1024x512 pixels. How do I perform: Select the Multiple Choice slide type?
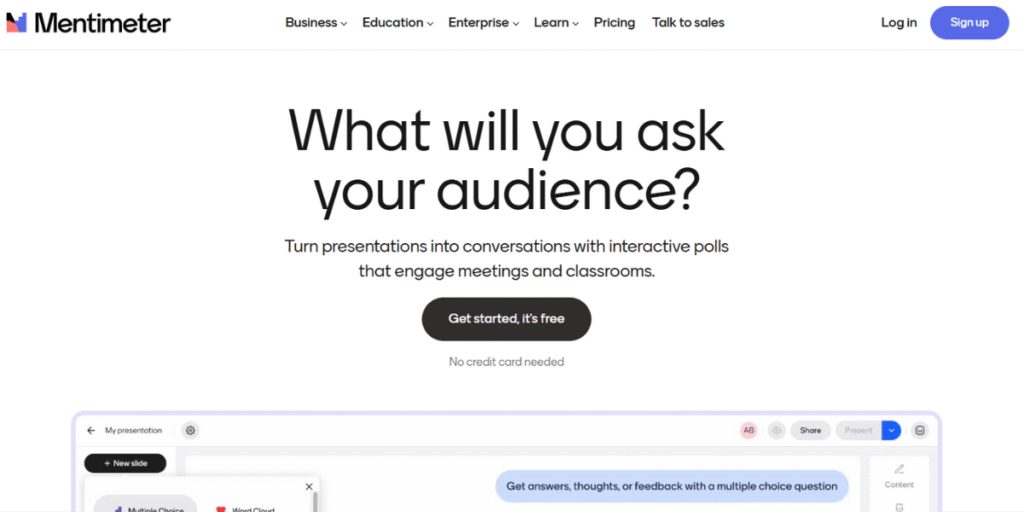pyautogui.click(x=146, y=508)
